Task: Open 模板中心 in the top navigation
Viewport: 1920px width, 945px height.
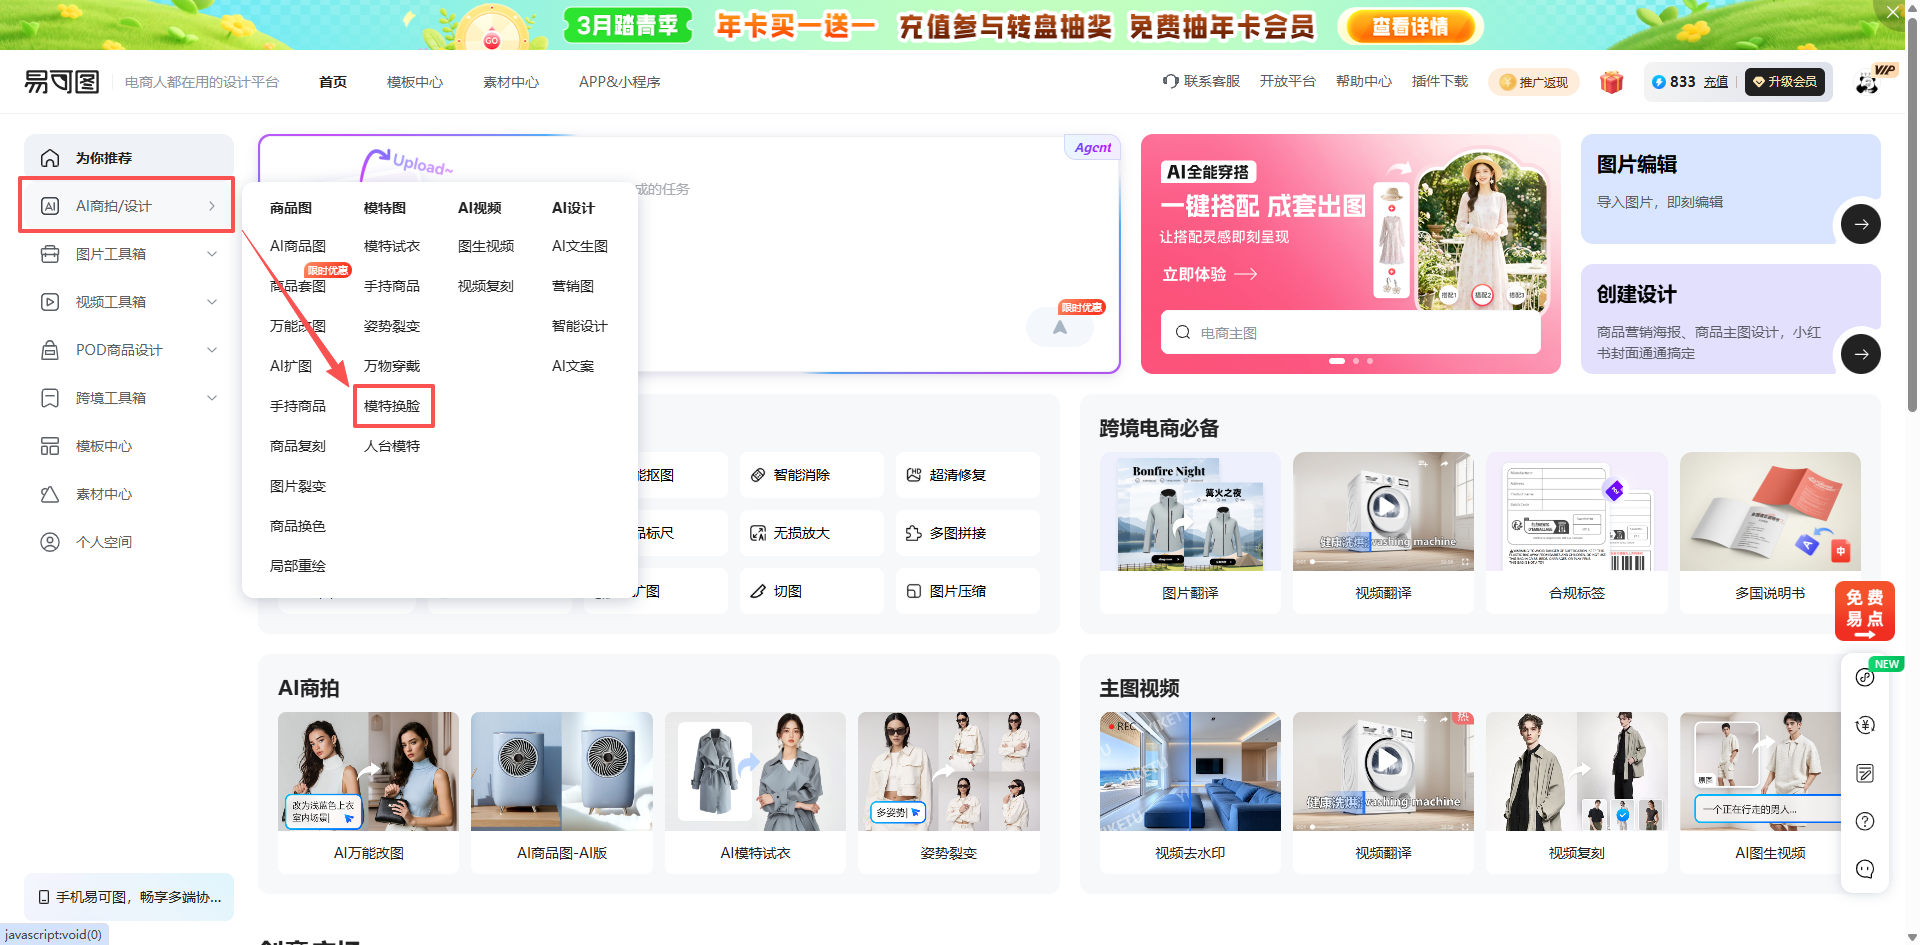Action: pyautogui.click(x=415, y=82)
